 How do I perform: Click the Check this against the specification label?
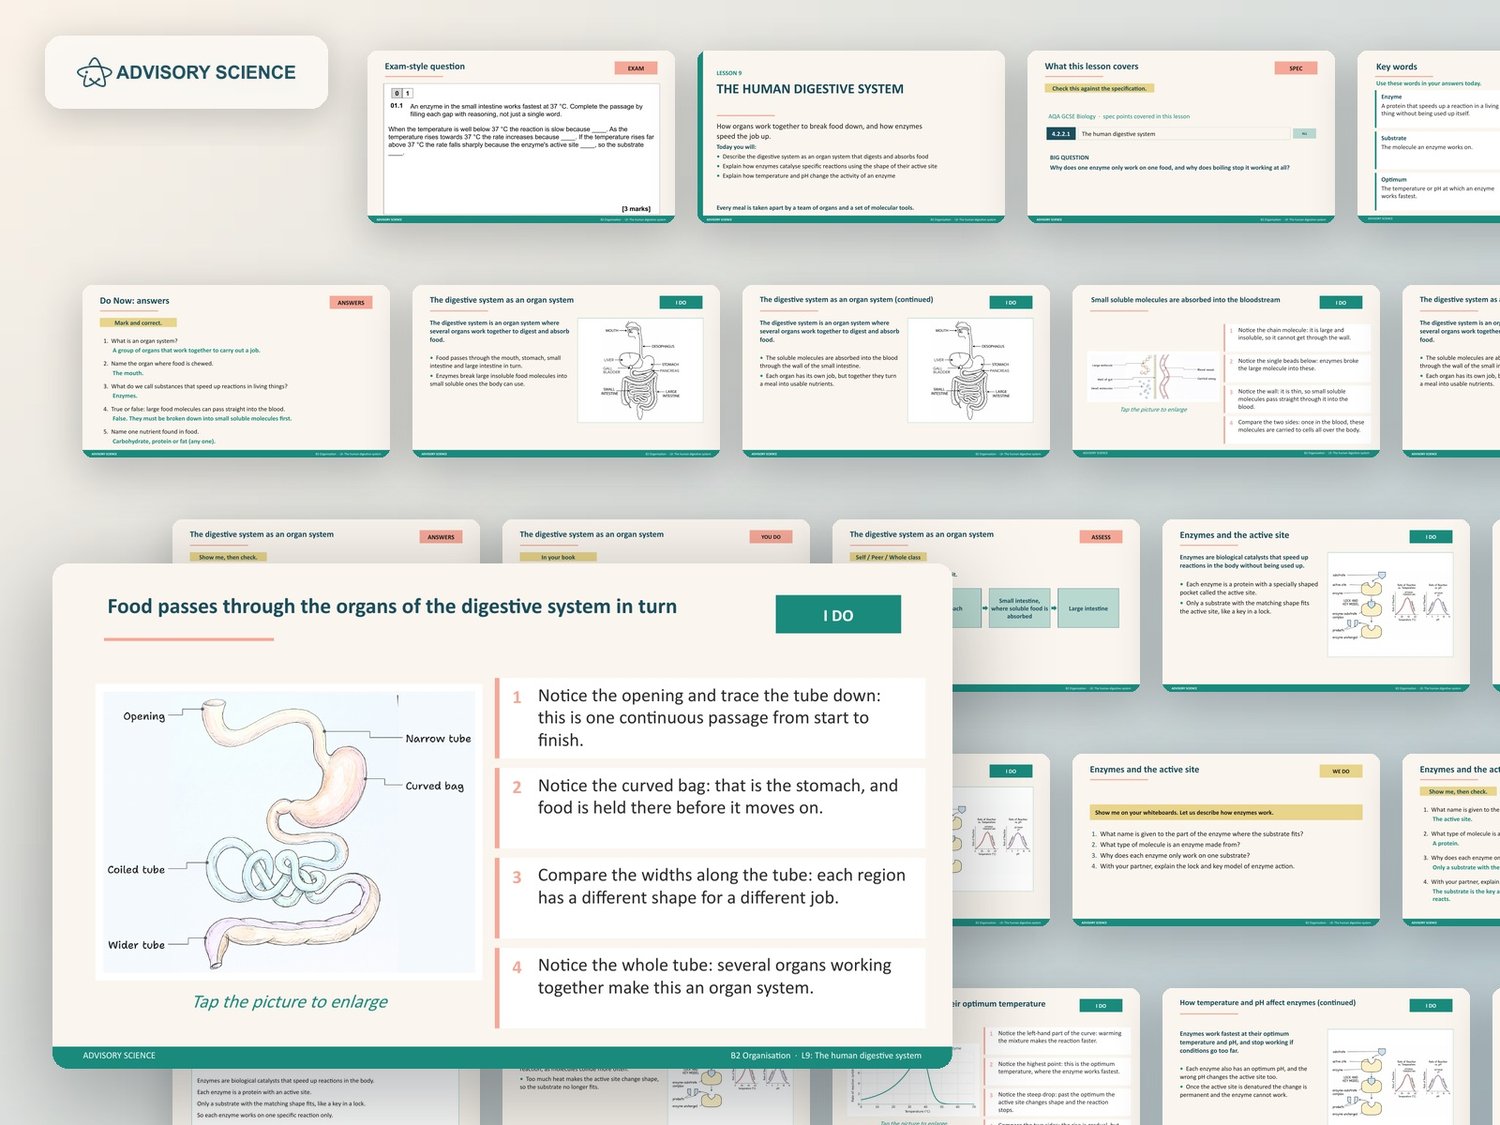[1099, 88]
